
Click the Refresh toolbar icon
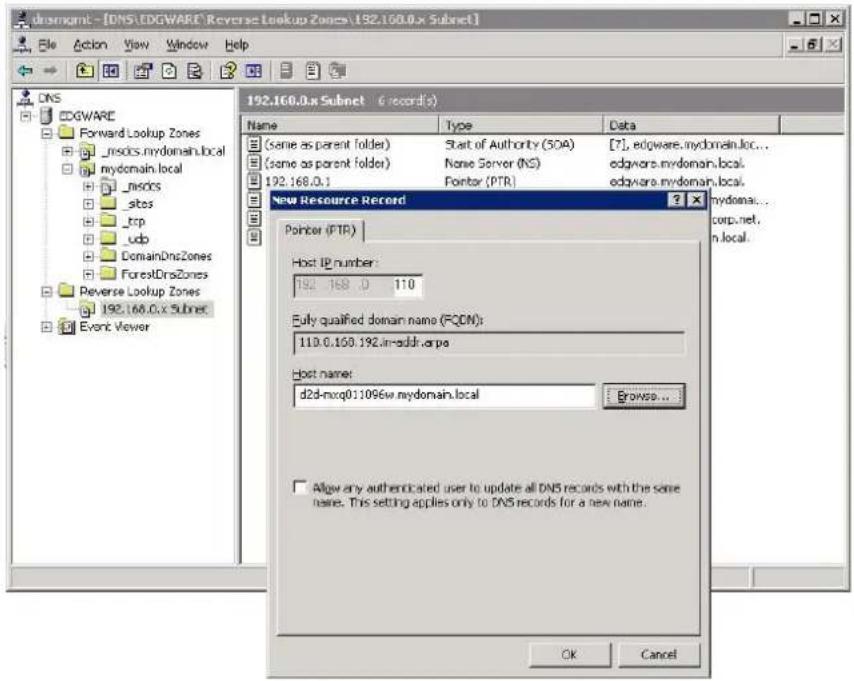coord(169,71)
